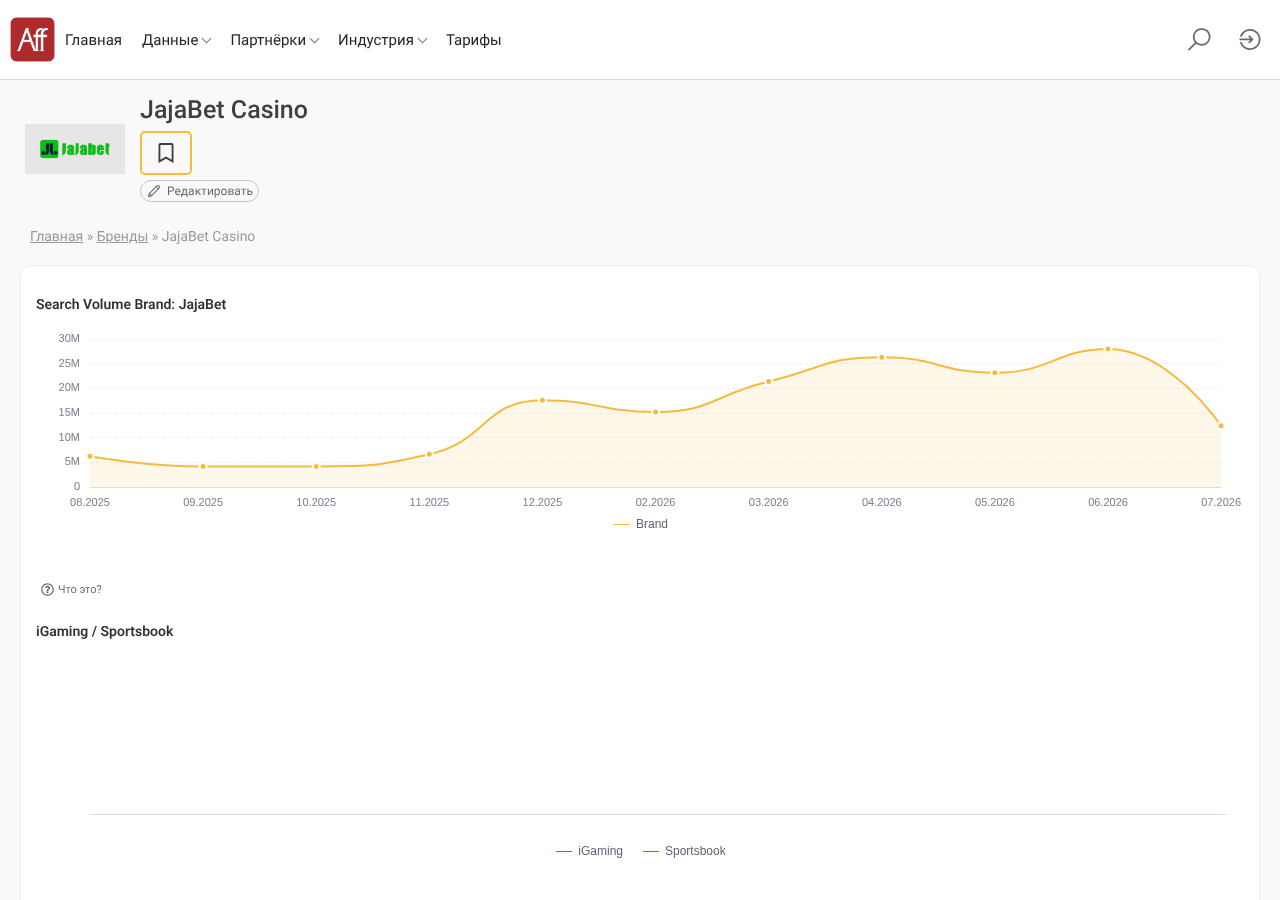Toggle the Brand legend series
This screenshot has width=1280, height=900.
point(641,524)
